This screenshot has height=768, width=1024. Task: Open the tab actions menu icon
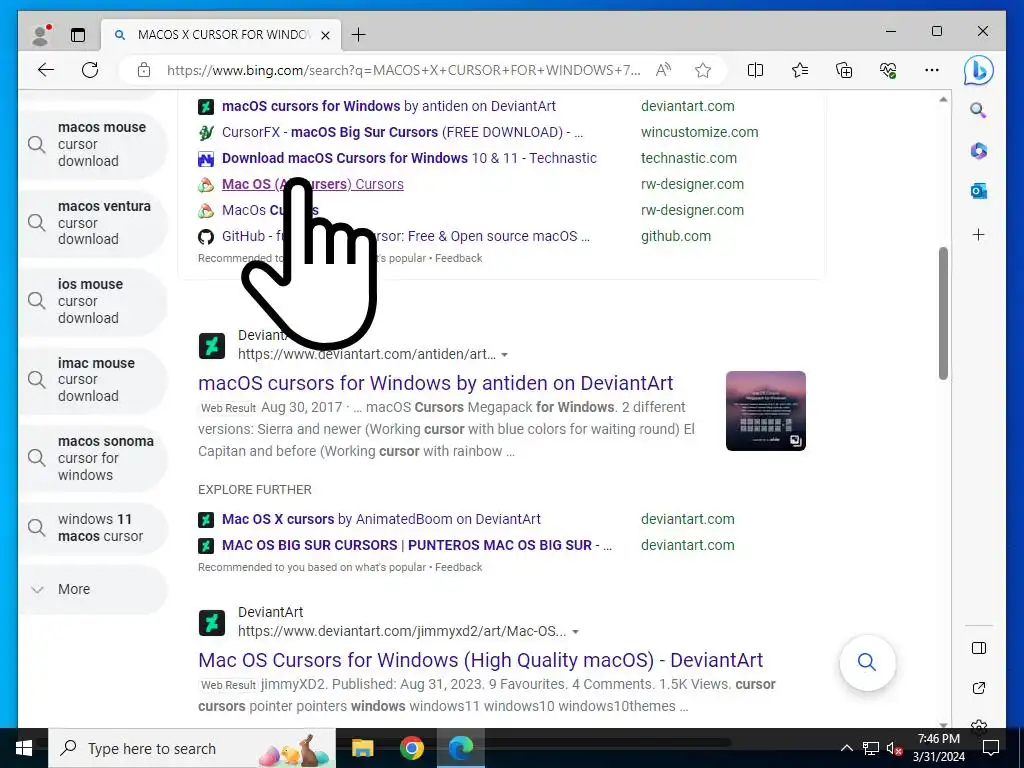(78, 35)
